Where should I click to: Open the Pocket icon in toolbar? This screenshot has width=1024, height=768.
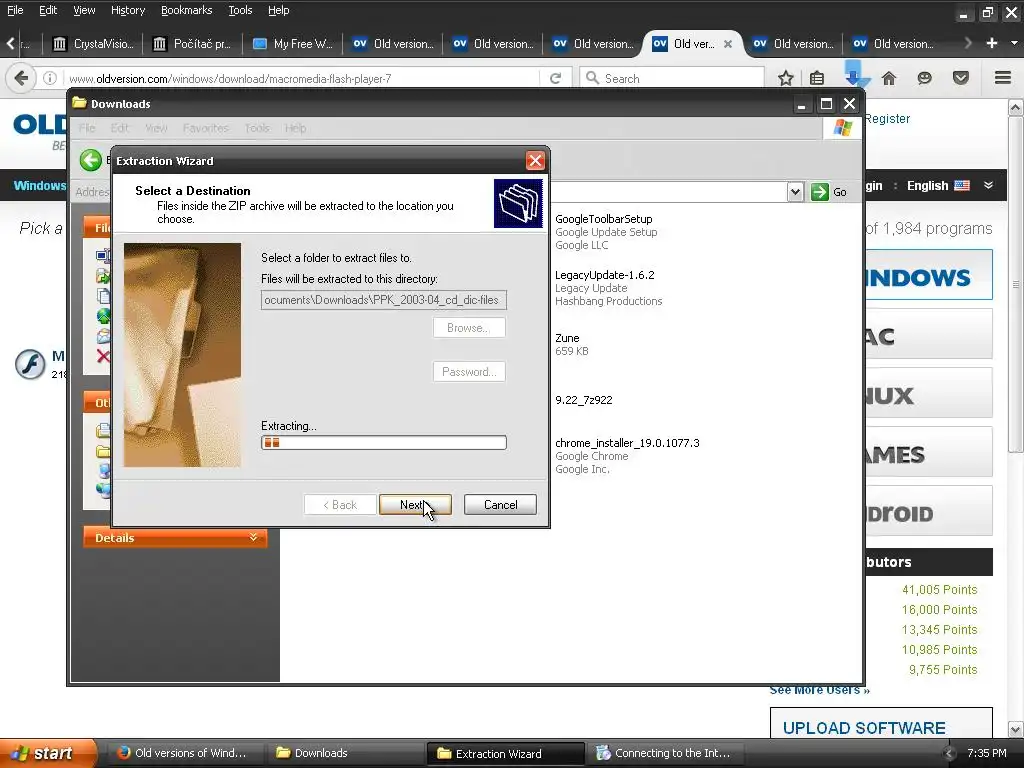click(x=961, y=78)
